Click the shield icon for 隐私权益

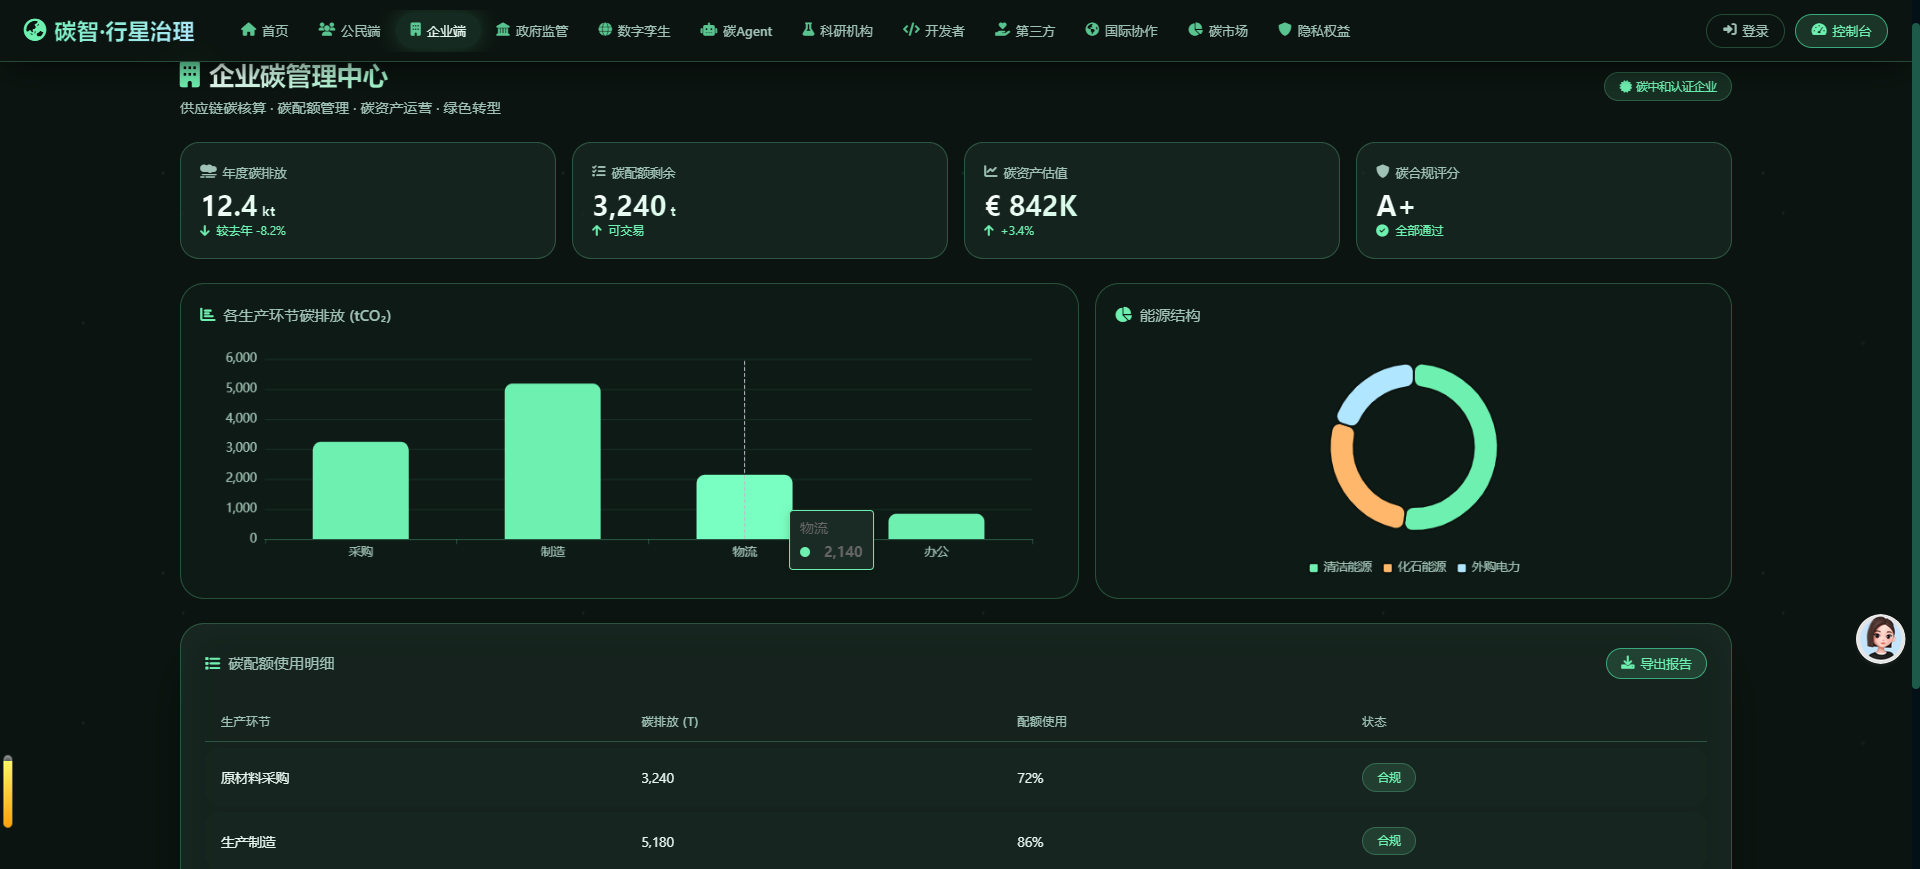1285,30
